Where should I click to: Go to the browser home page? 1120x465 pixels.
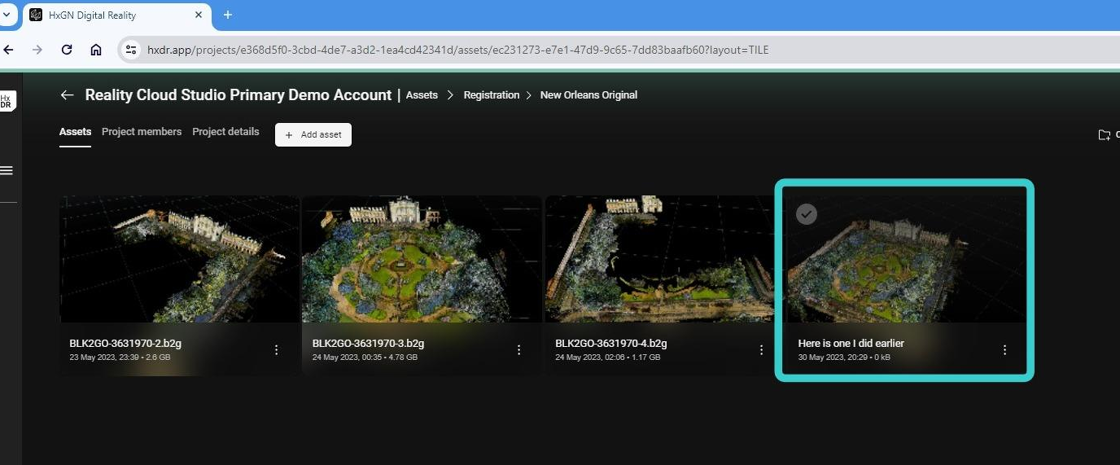pyautogui.click(x=96, y=50)
